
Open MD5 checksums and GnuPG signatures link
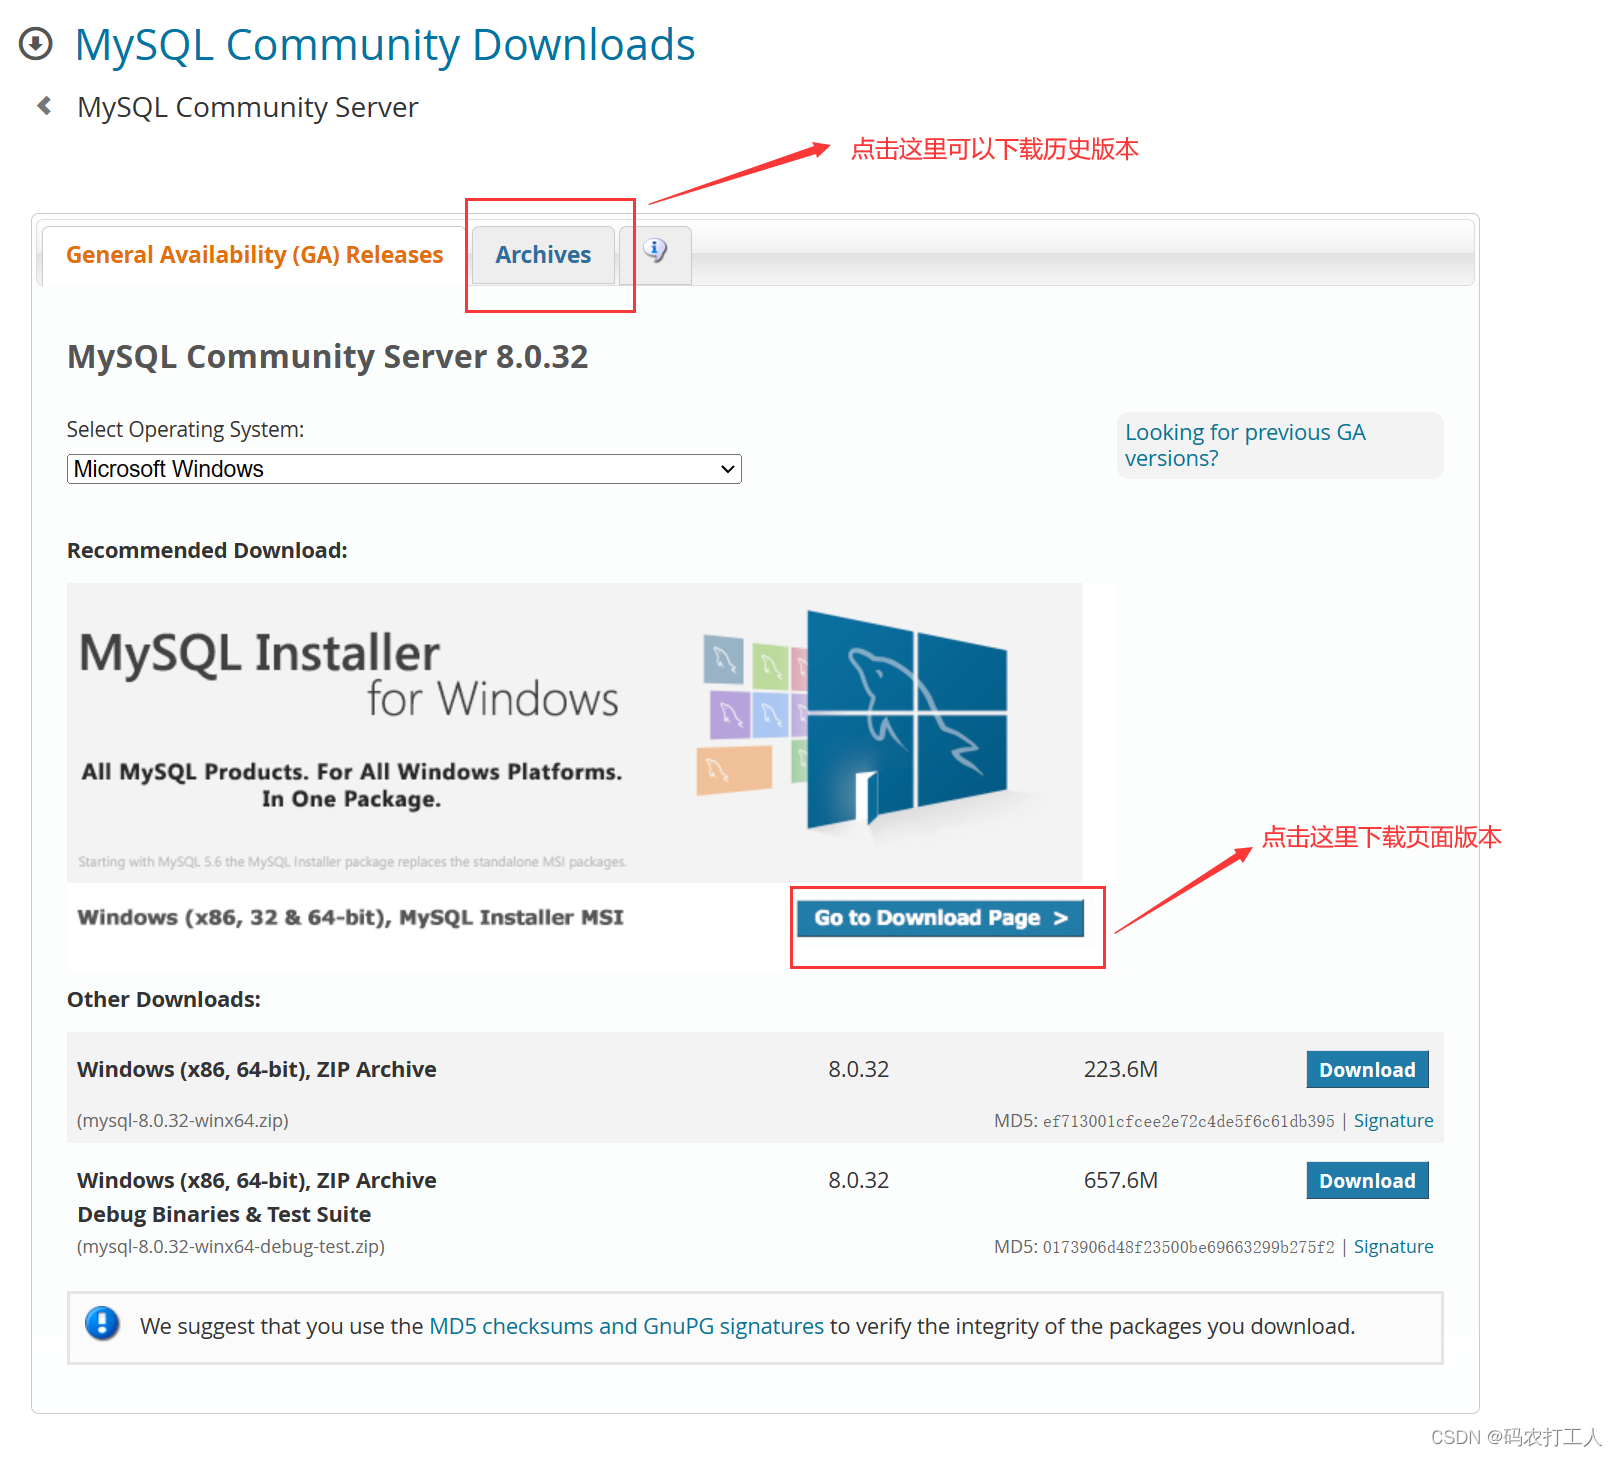click(x=626, y=1327)
